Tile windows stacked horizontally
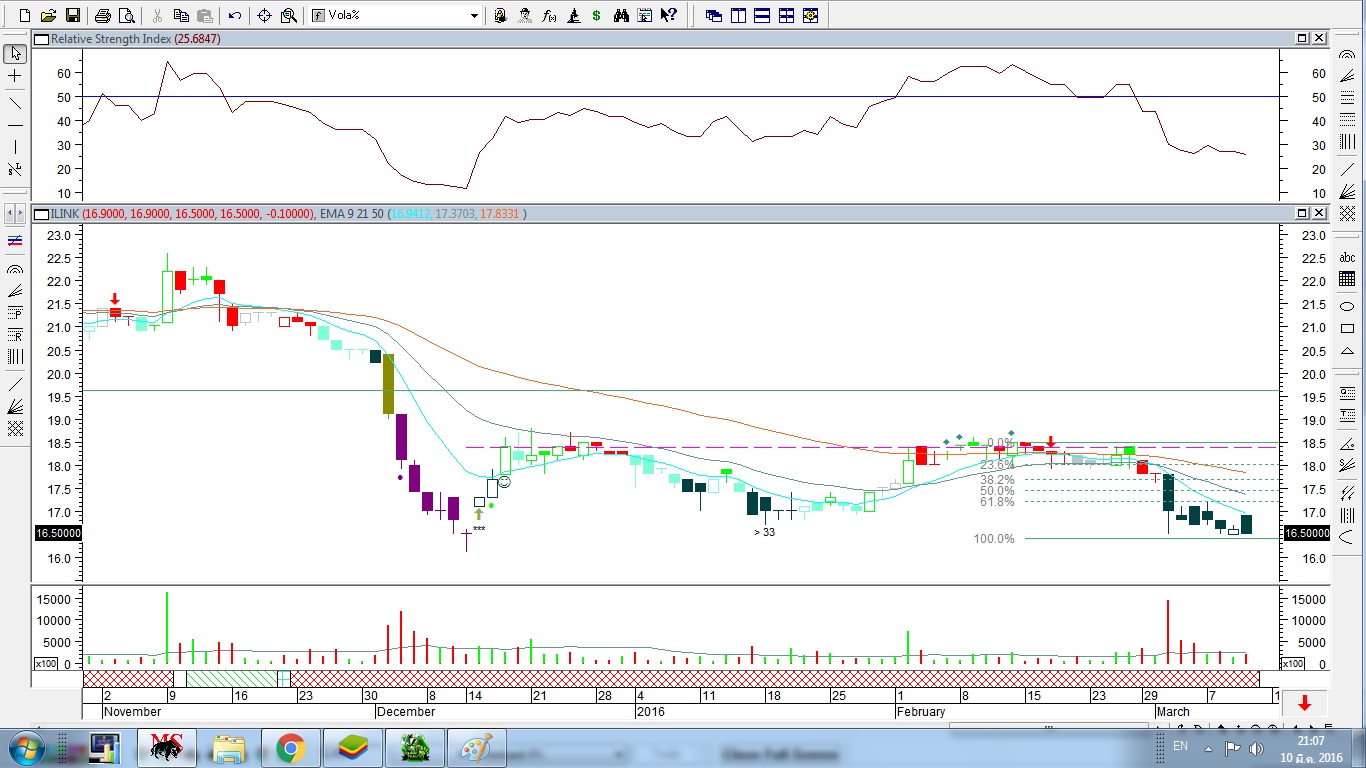 point(762,16)
